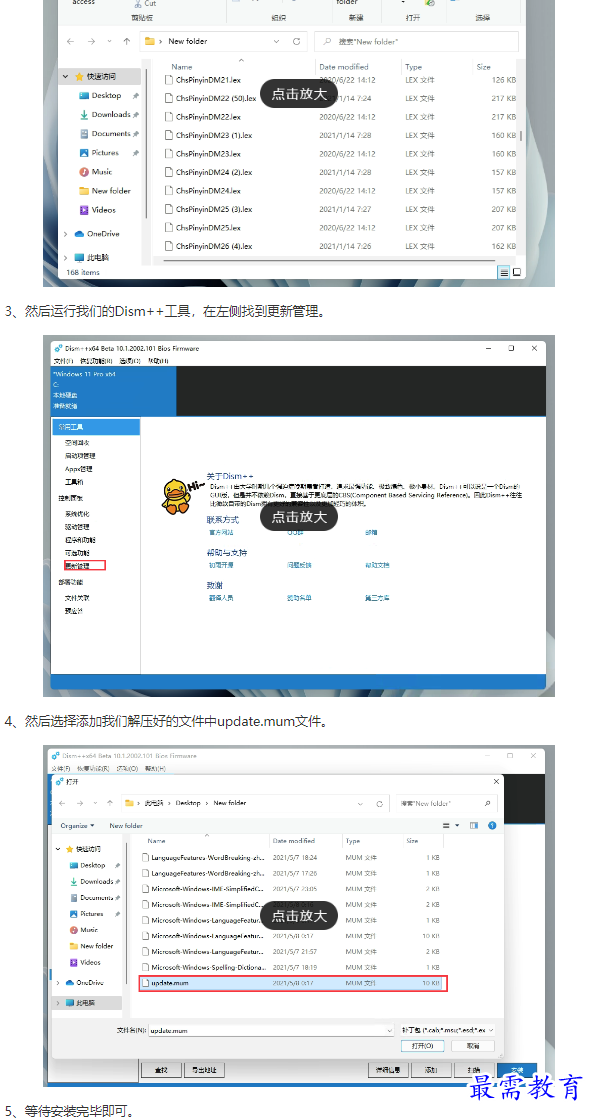Click the back arrow in the top Explorer window
This screenshot has width=591, height=1119.
70,41
